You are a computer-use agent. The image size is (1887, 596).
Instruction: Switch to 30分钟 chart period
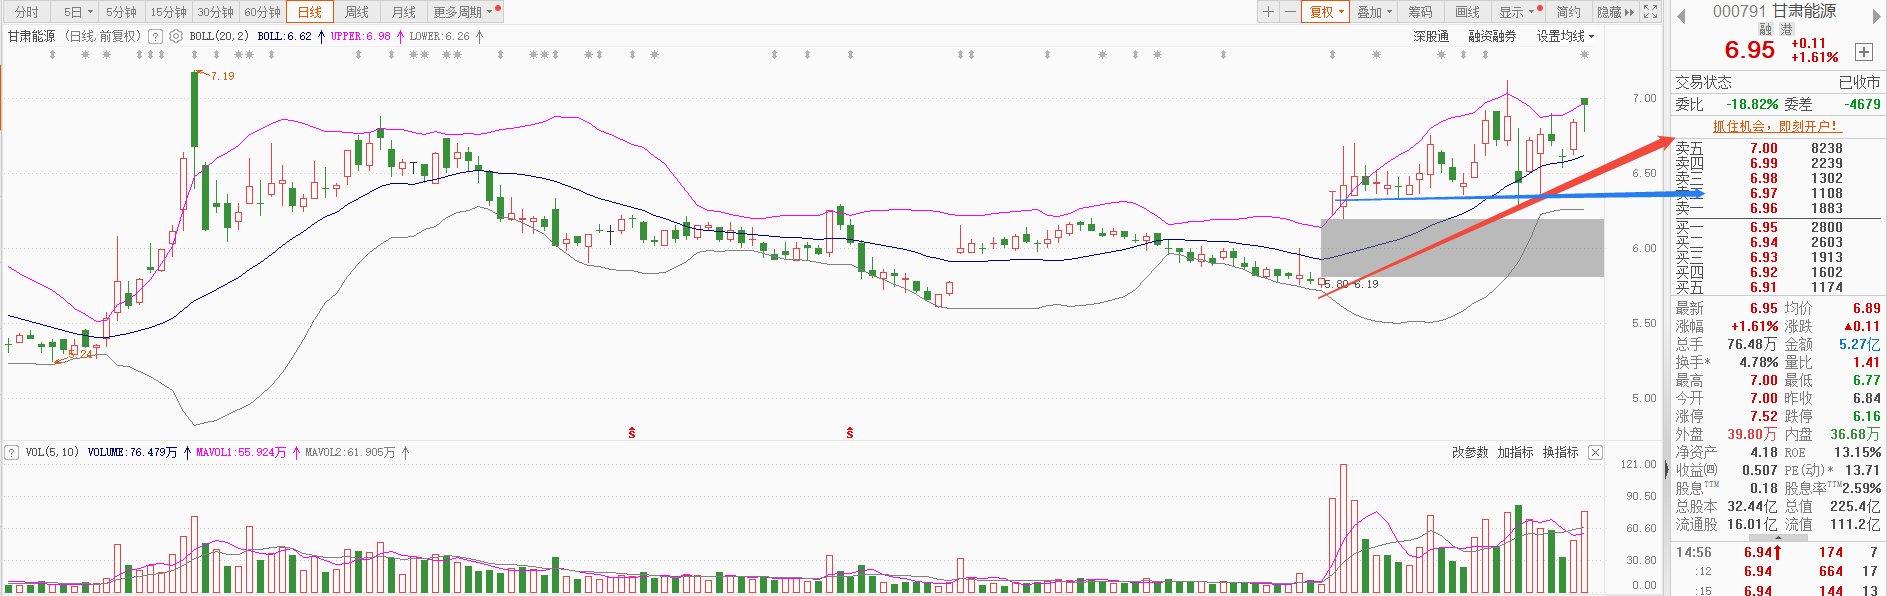click(x=215, y=12)
